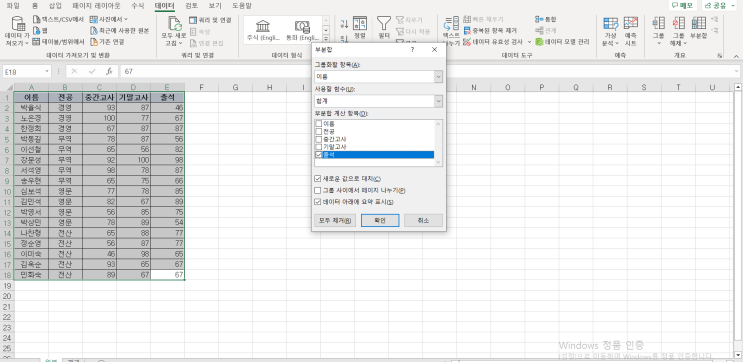
Task: Click the sort ascending icon
Action: 344,24
